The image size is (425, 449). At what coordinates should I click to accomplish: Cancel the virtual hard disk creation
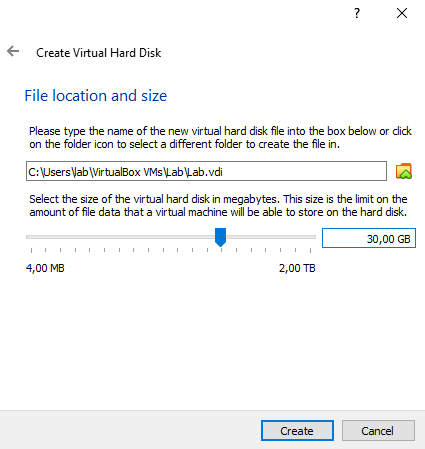click(x=378, y=431)
